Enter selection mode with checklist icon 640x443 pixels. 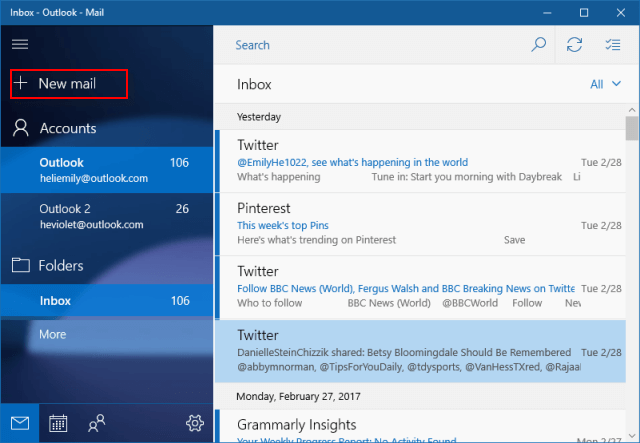[613, 44]
